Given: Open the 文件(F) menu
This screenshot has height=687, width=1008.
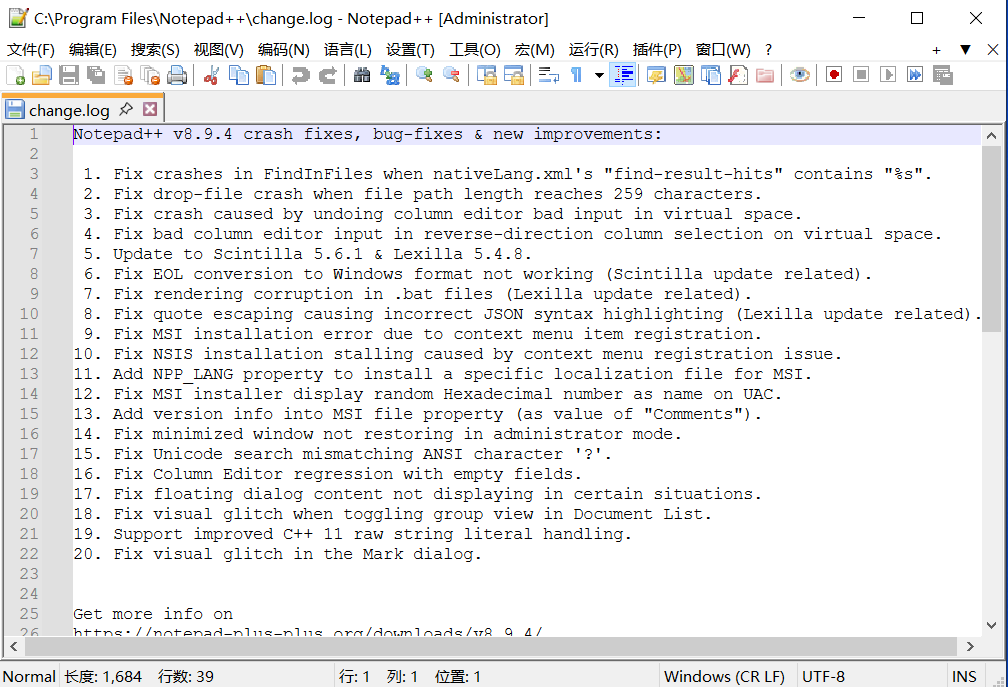Looking at the screenshot, I should (30, 49).
